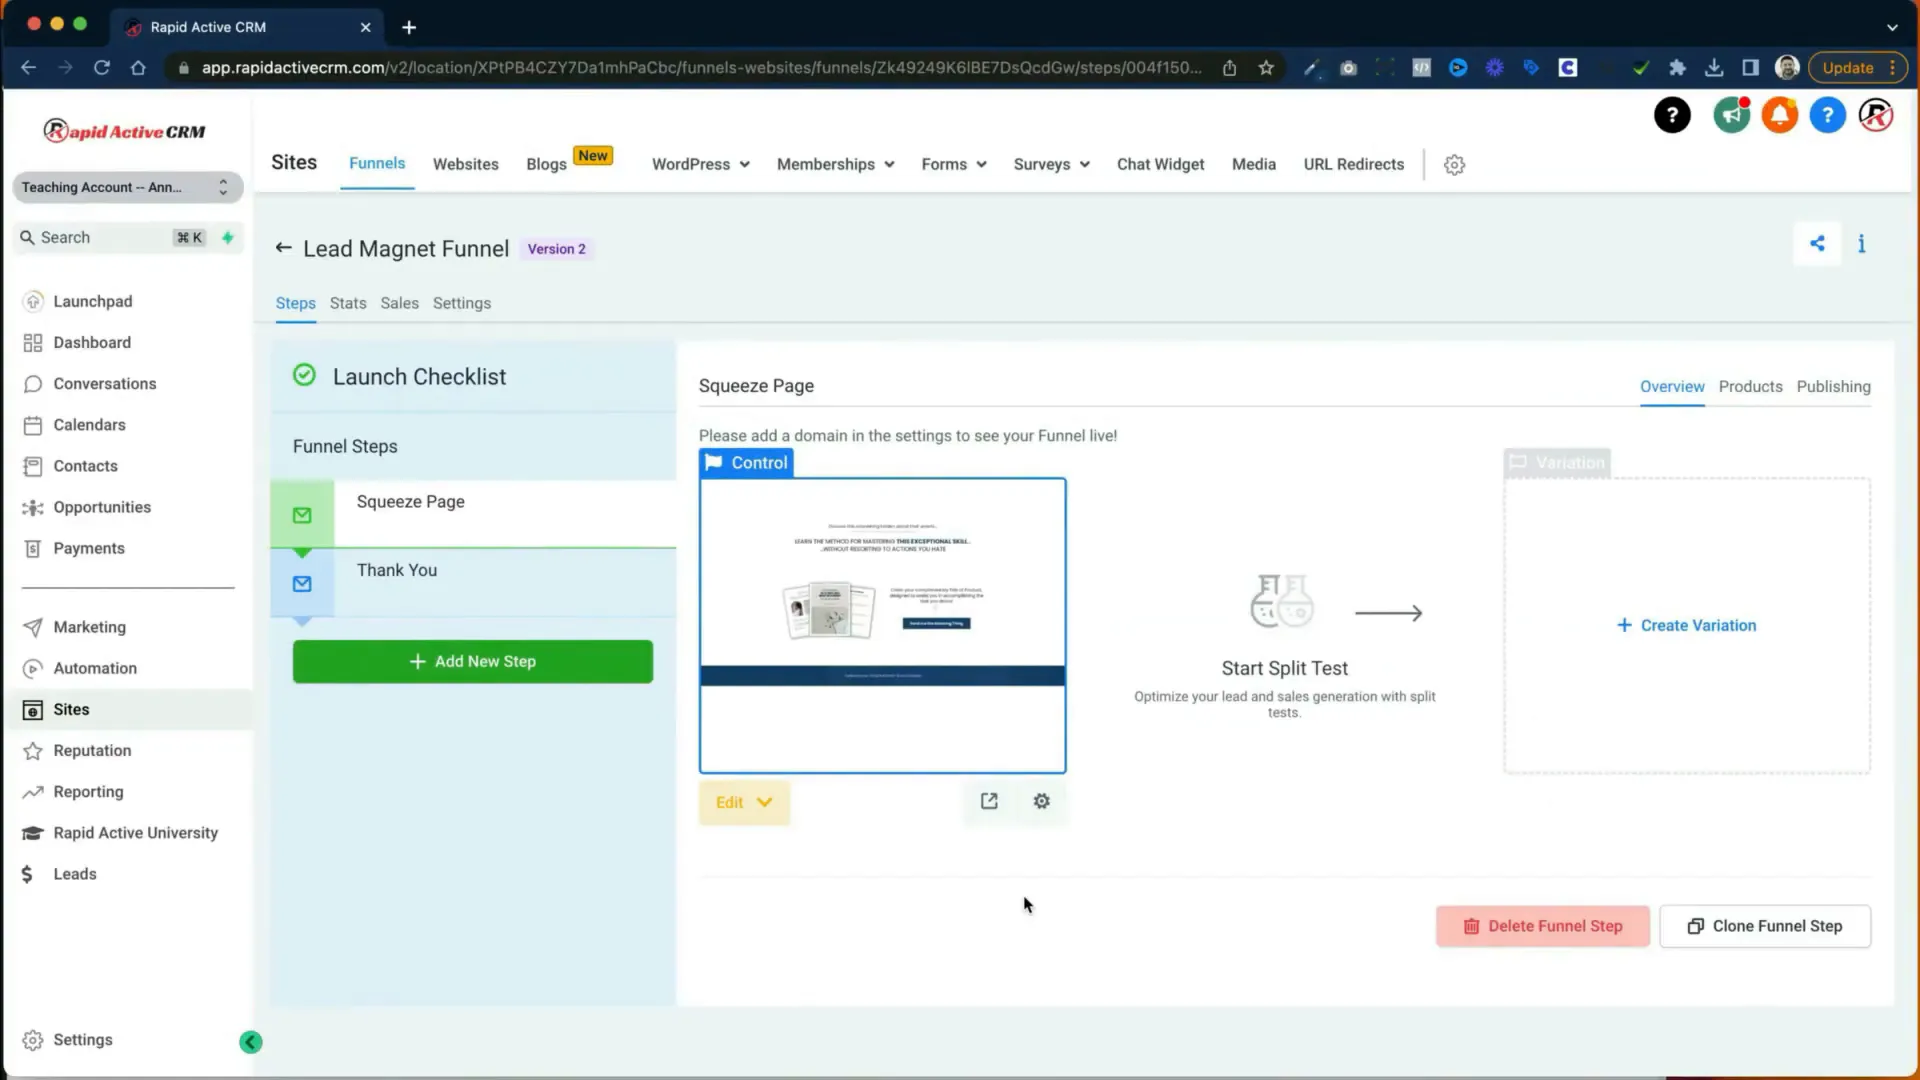Screen dimensions: 1920x1080
Task: Open a new browser tab
Action: pyautogui.click(x=408, y=27)
